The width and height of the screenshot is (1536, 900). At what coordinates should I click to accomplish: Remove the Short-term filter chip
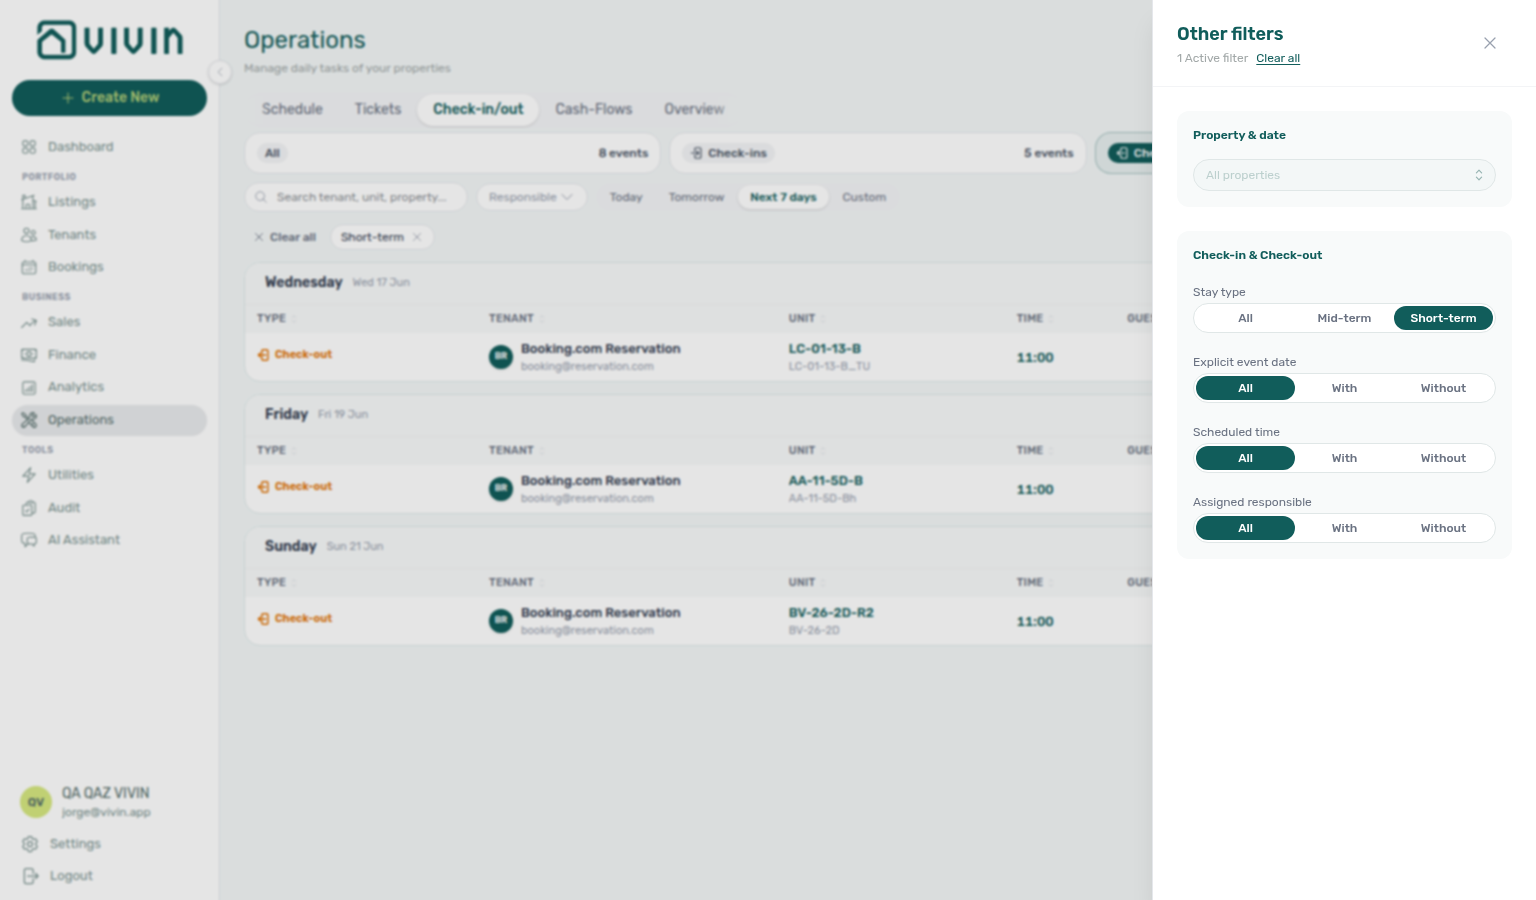pos(417,237)
